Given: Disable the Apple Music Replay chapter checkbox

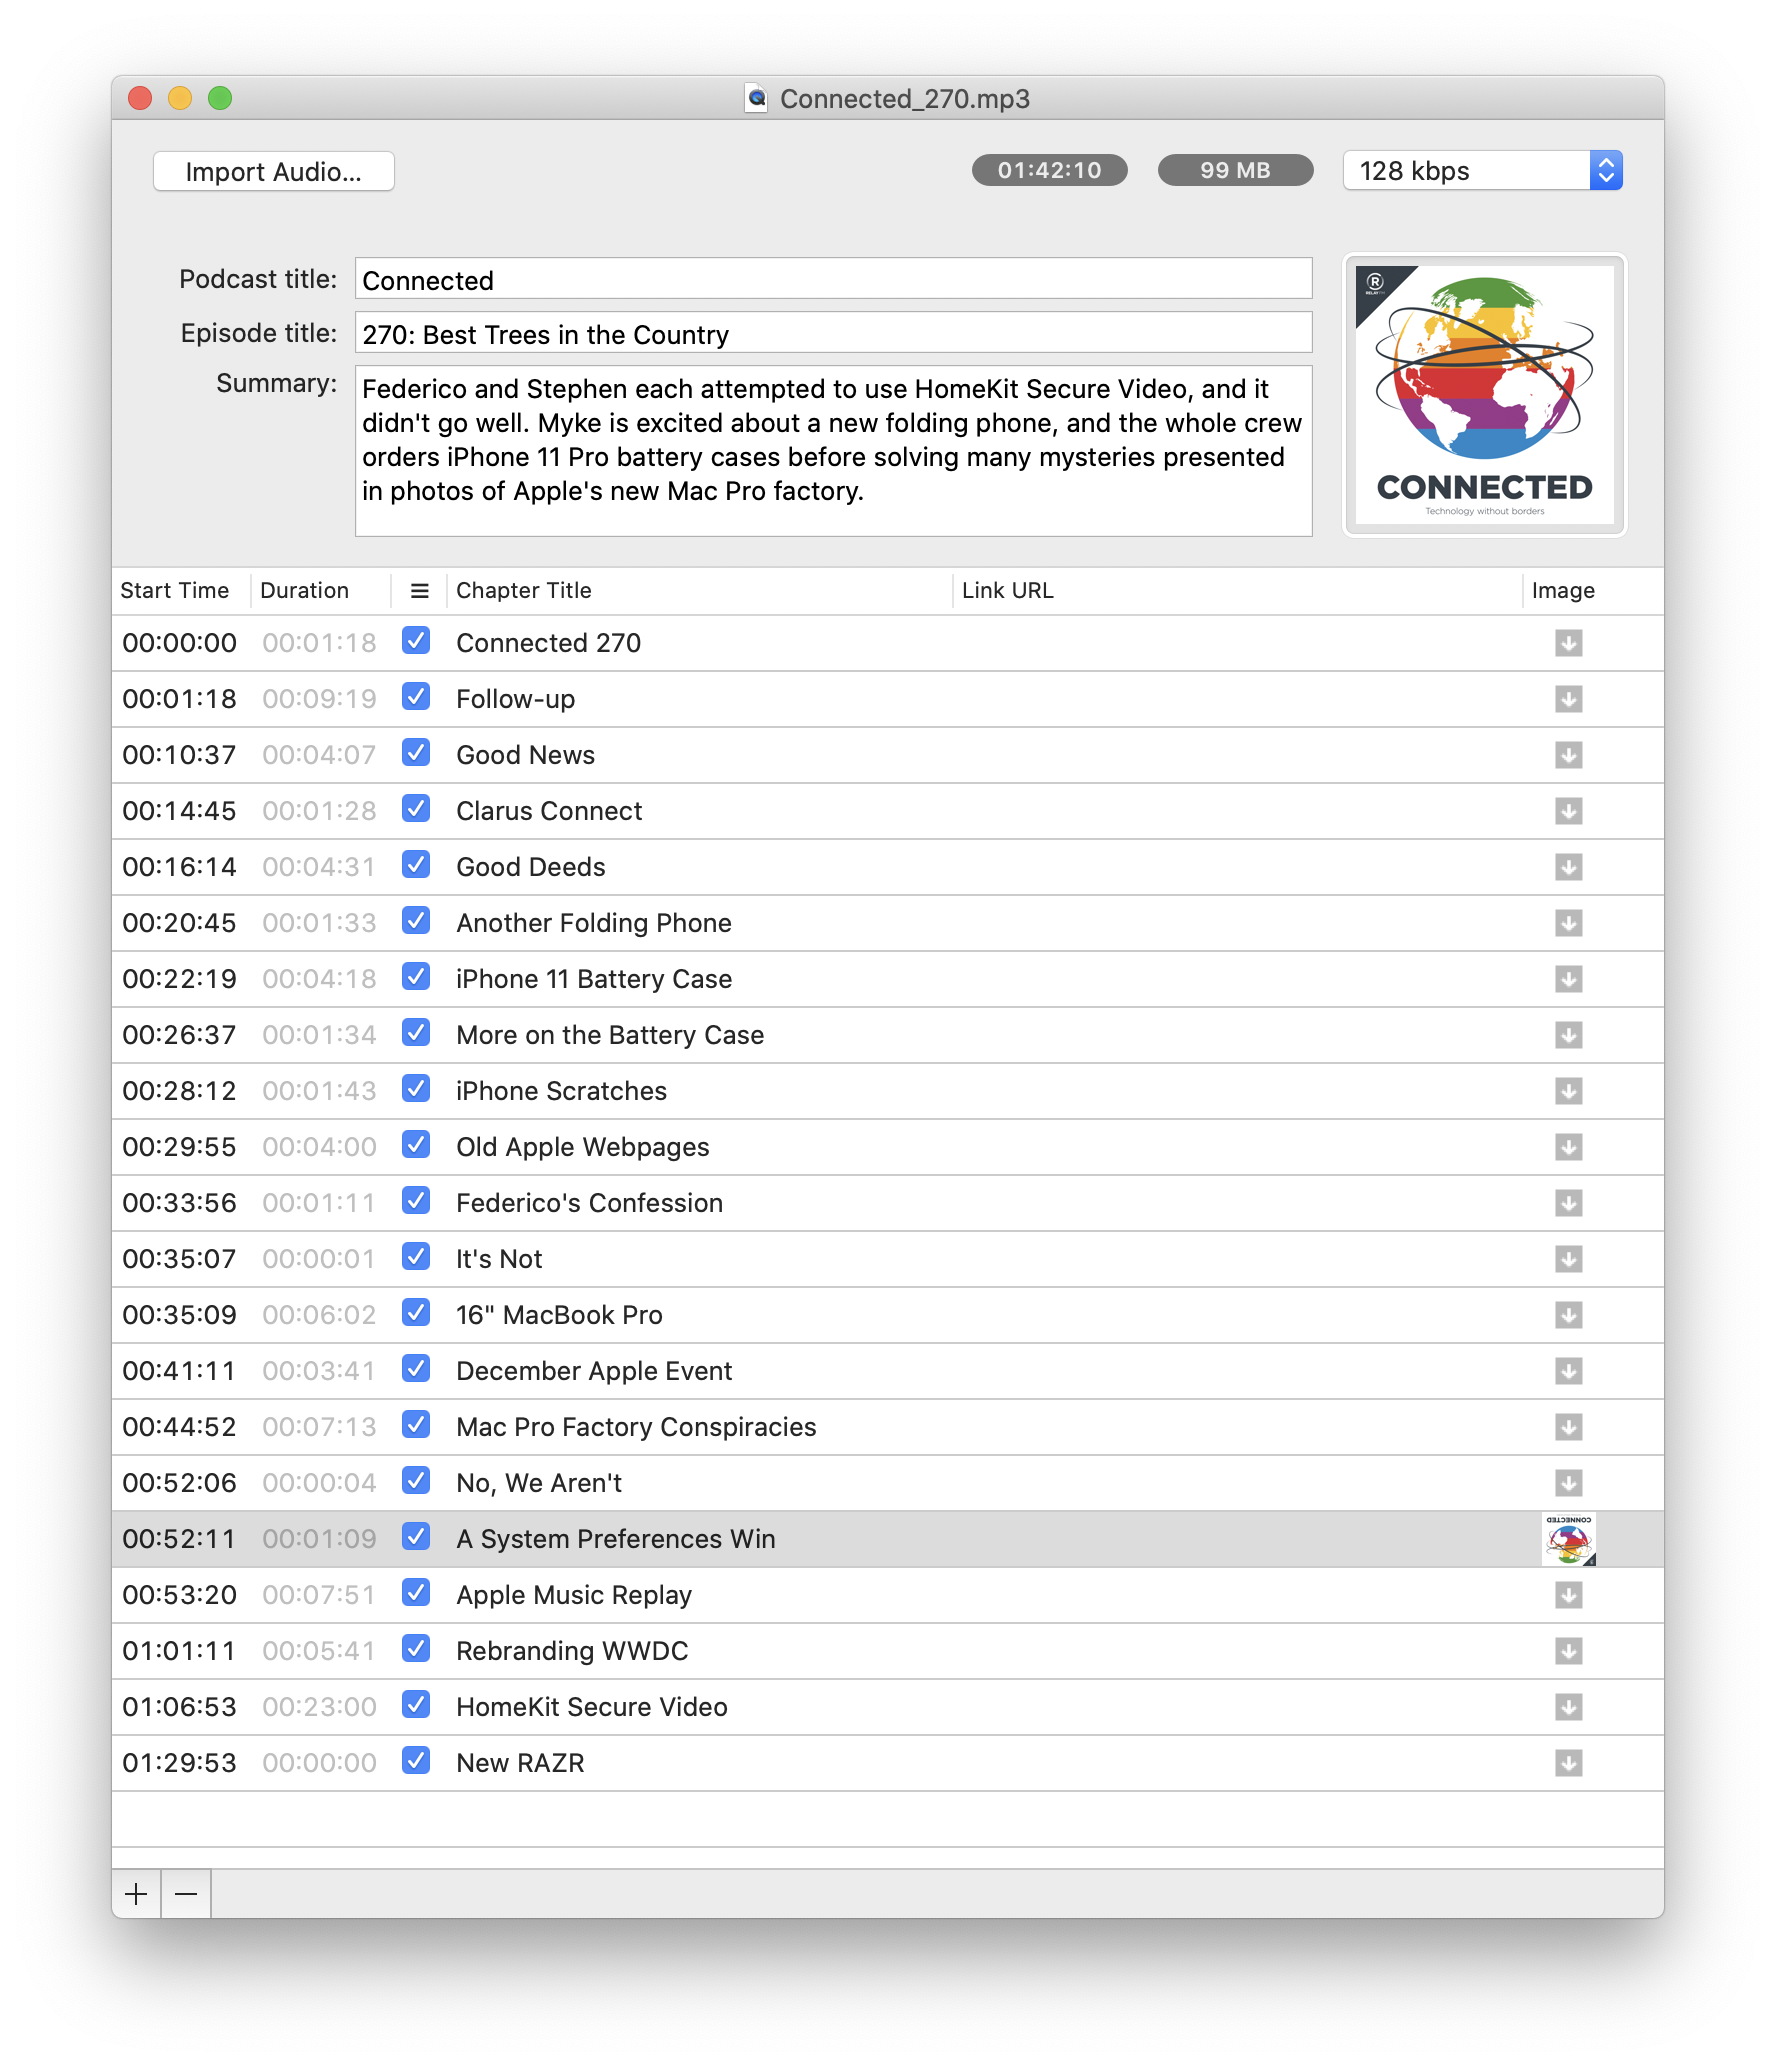Looking at the screenshot, I should click(416, 1593).
